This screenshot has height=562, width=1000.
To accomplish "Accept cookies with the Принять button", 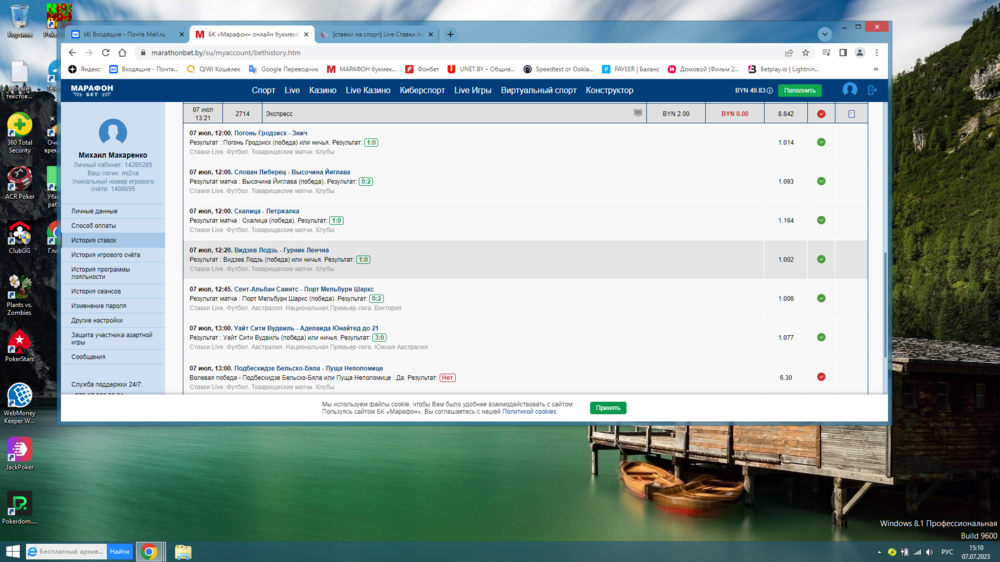I will 608,408.
